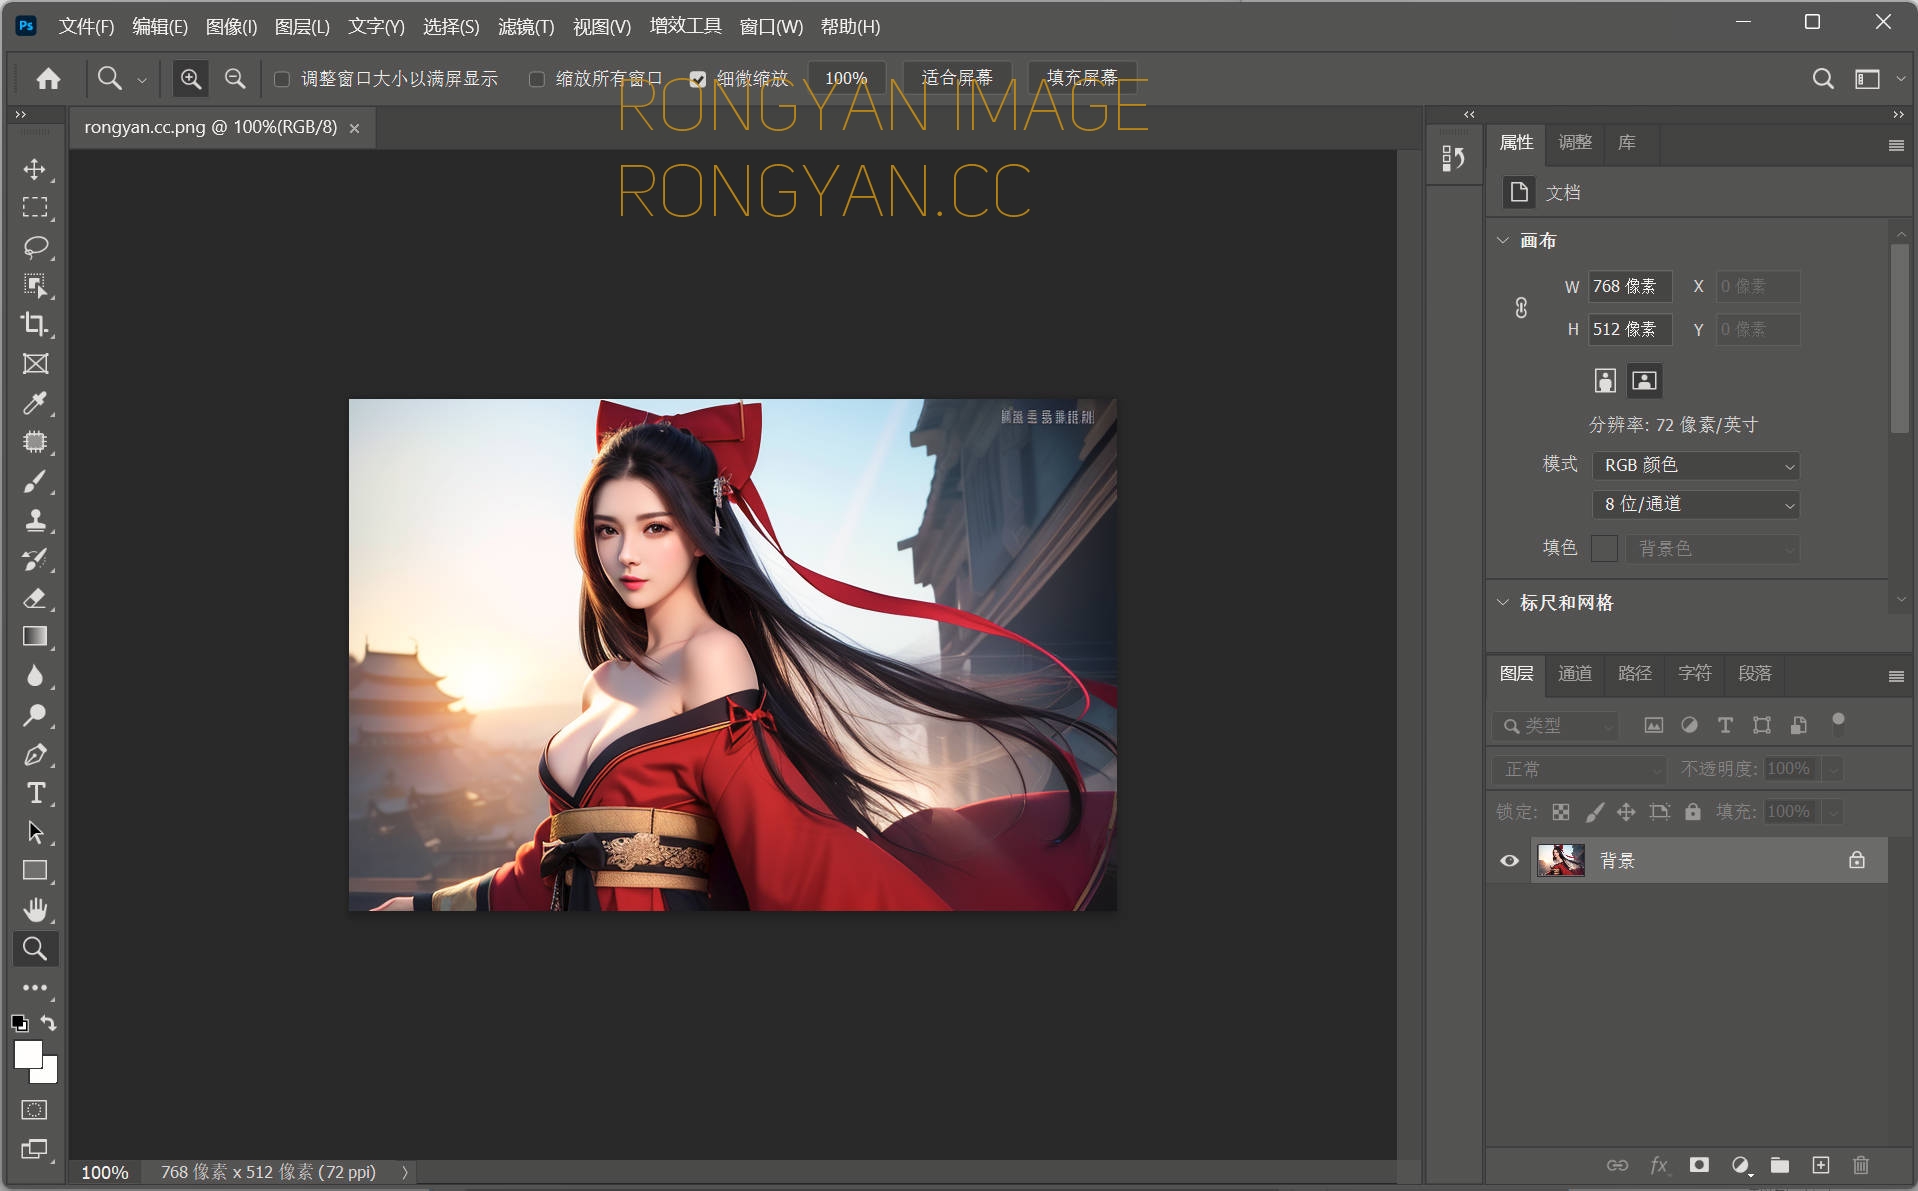Select the Spot Healing Brush tool
This screenshot has width=1918, height=1191.
[35, 442]
